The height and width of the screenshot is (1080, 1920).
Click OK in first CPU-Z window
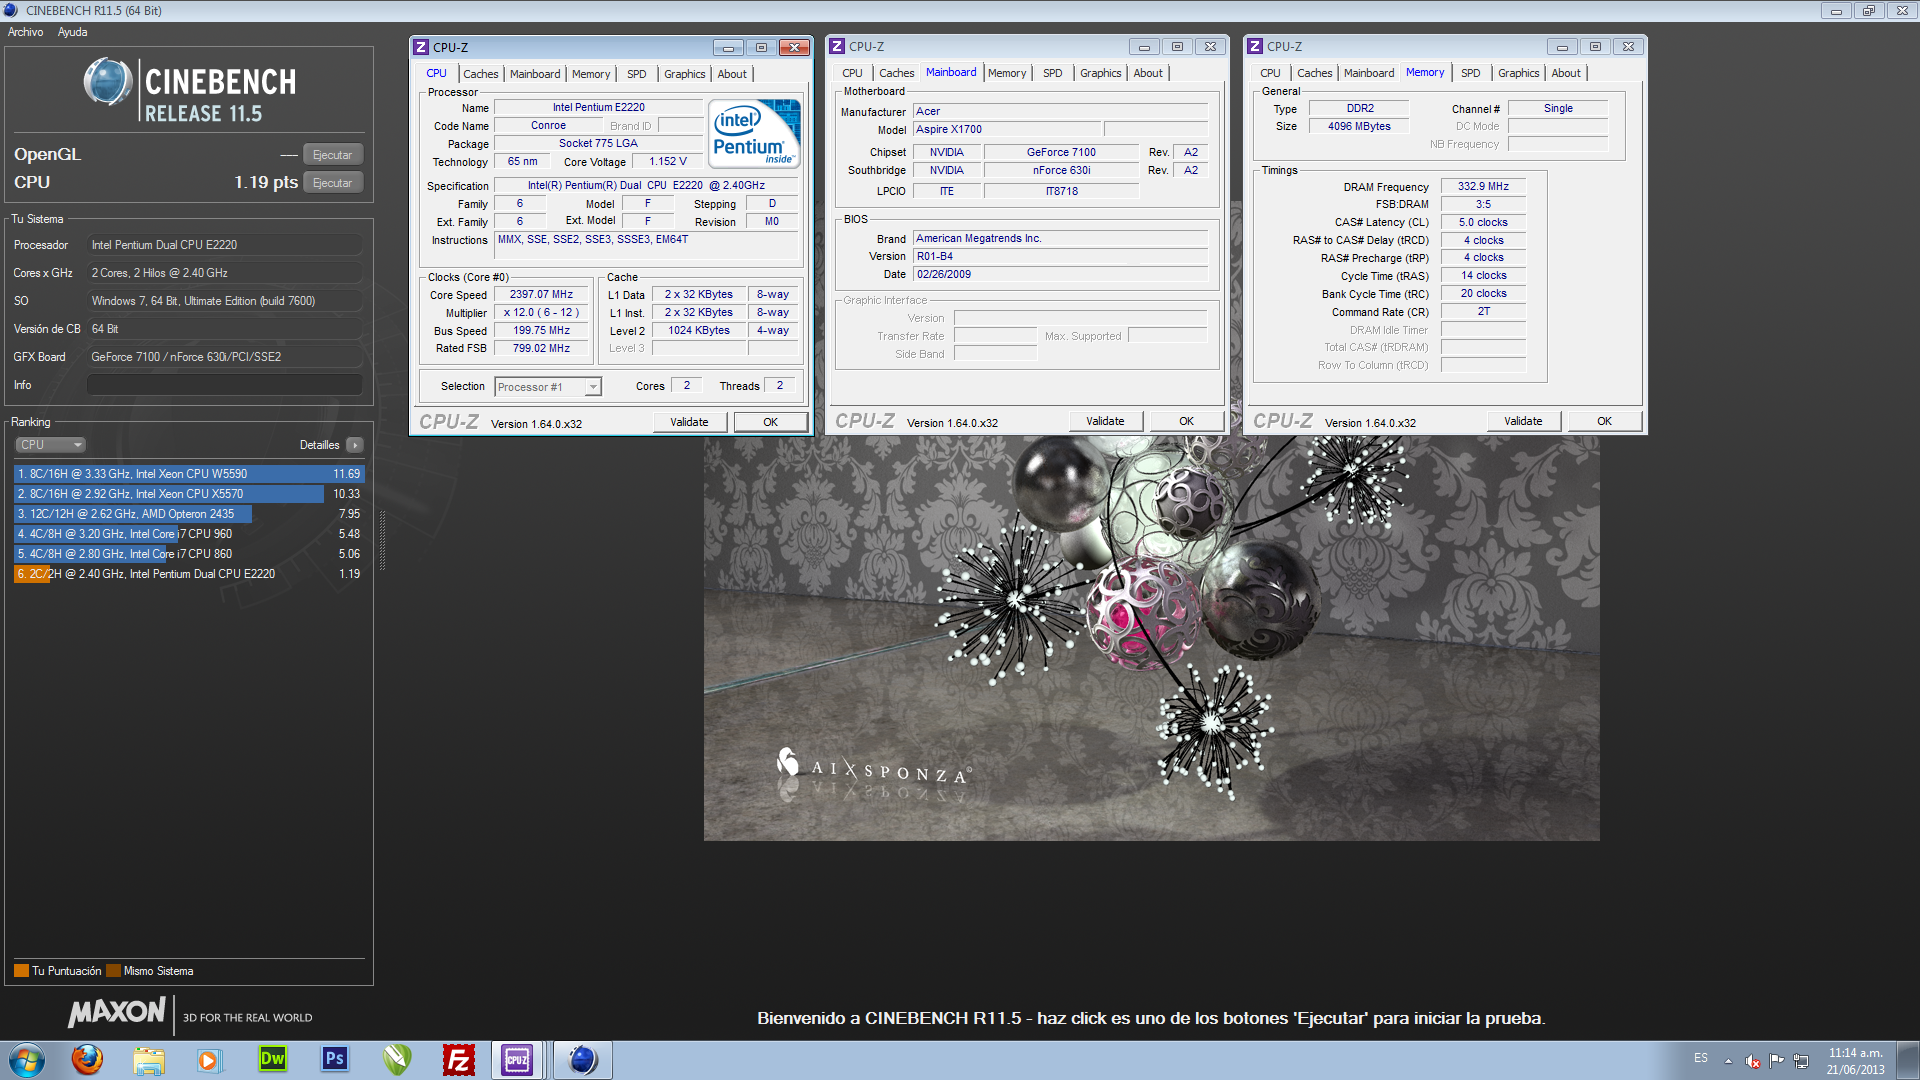tap(770, 422)
